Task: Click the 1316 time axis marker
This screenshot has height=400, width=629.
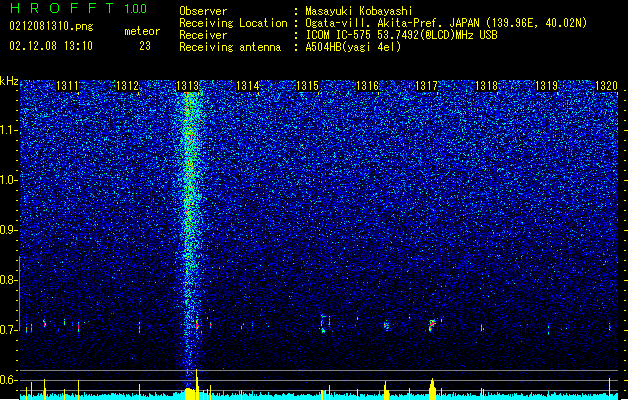Action: pos(367,86)
